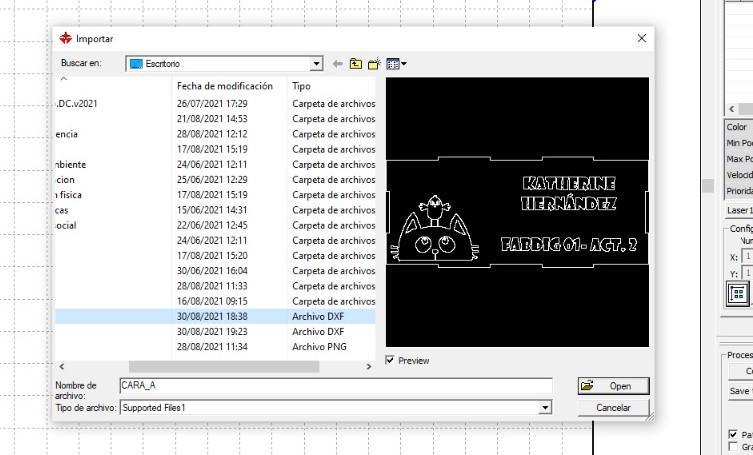Select the DXF file dated 30/08/2021 18:38
Image resolution: width=753 pixels, height=455 pixels.
(x=215, y=316)
